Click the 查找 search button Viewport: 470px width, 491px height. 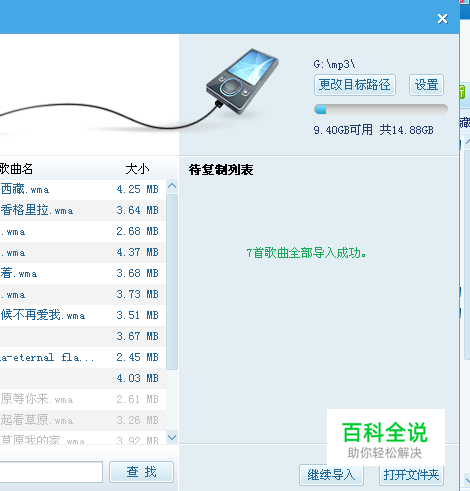[141, 472]
